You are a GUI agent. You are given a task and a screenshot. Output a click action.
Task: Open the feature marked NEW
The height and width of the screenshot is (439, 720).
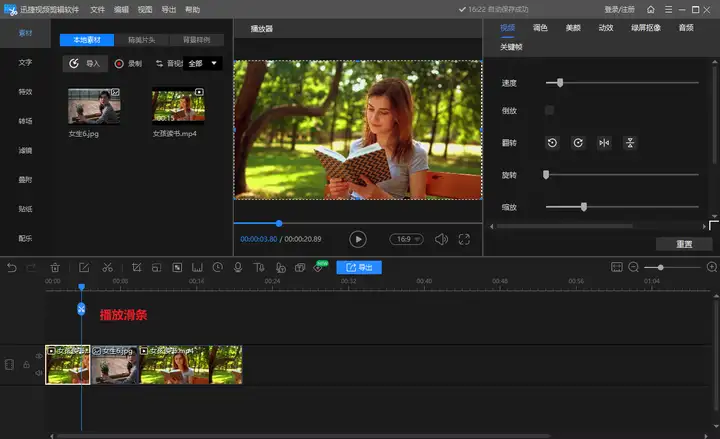pos(320,267)
